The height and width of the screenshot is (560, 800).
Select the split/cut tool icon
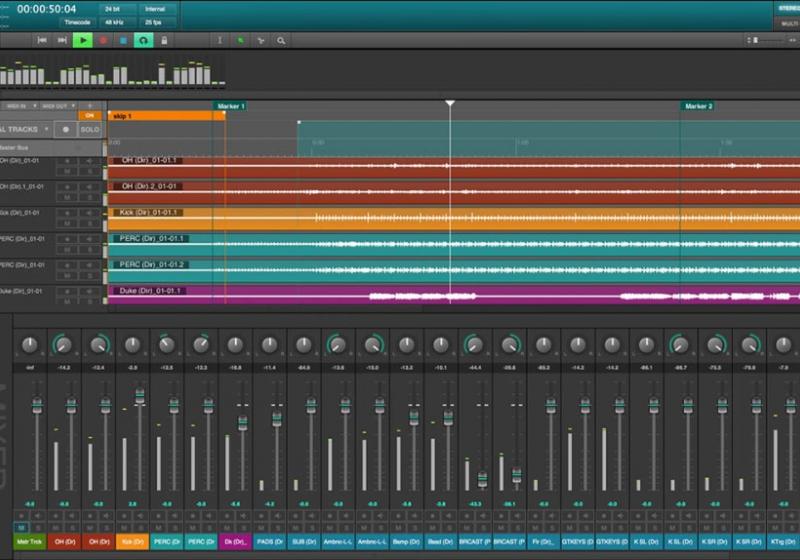point(261,40)
